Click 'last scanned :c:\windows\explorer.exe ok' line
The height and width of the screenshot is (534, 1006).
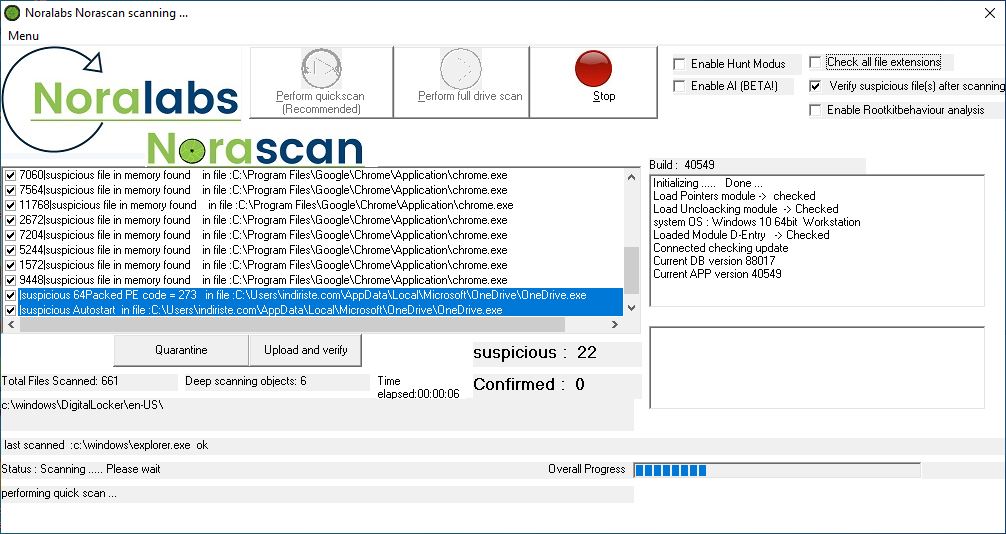click(106, 445)
